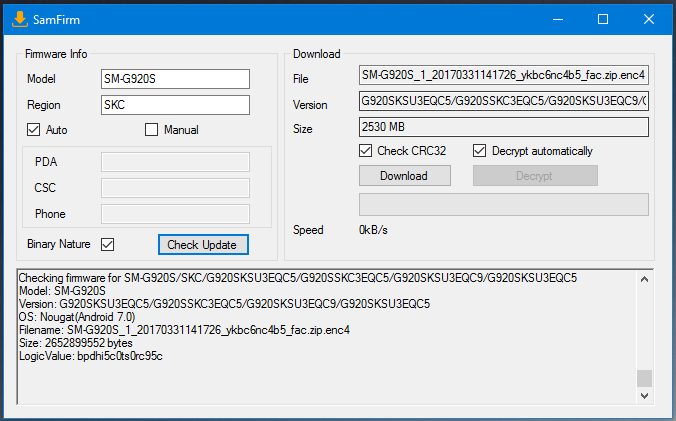The height and width of the screenshot is (421, 676).
Task: Click the Size field showing 2530 MB
Action: [504, 128]
